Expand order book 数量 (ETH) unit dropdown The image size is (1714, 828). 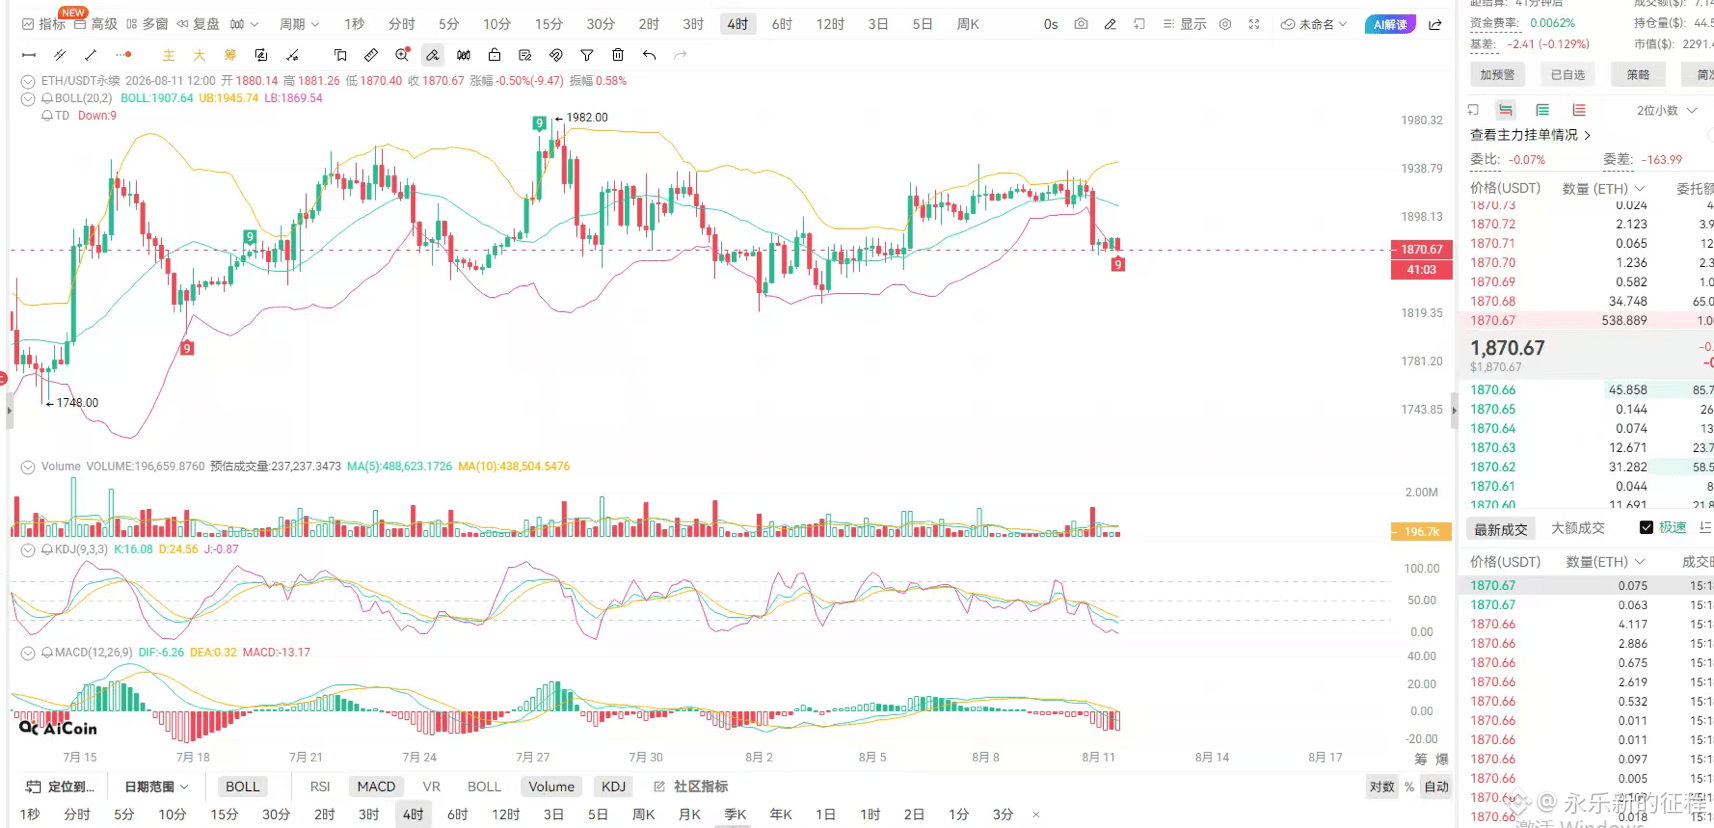click(1603, 188)
